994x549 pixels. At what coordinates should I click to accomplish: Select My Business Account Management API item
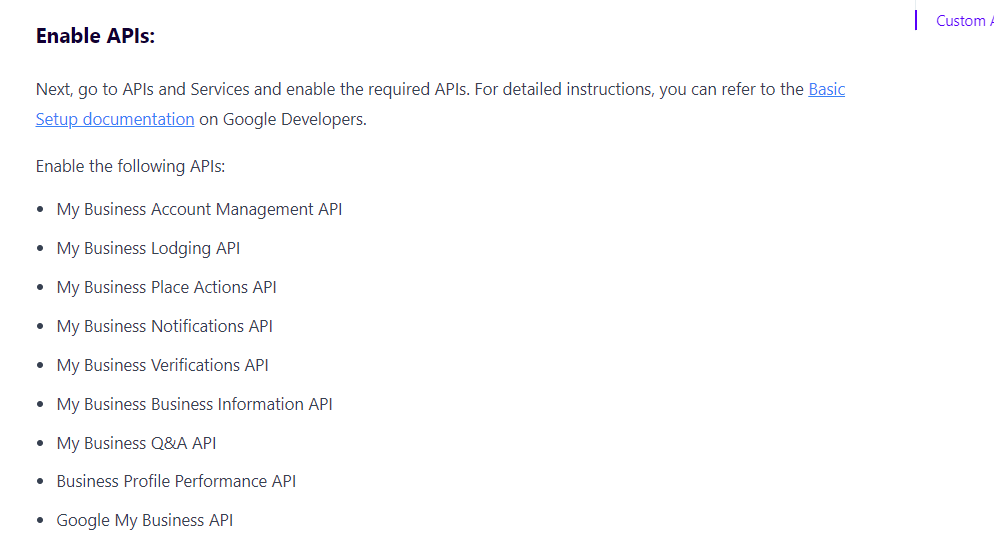199,209
